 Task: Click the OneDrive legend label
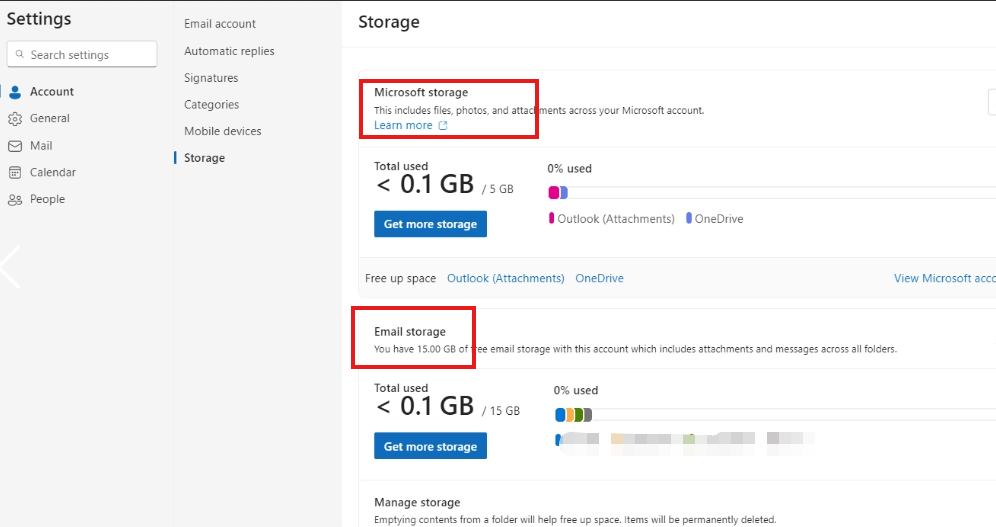pyautogui.click(x=718, y=218)
